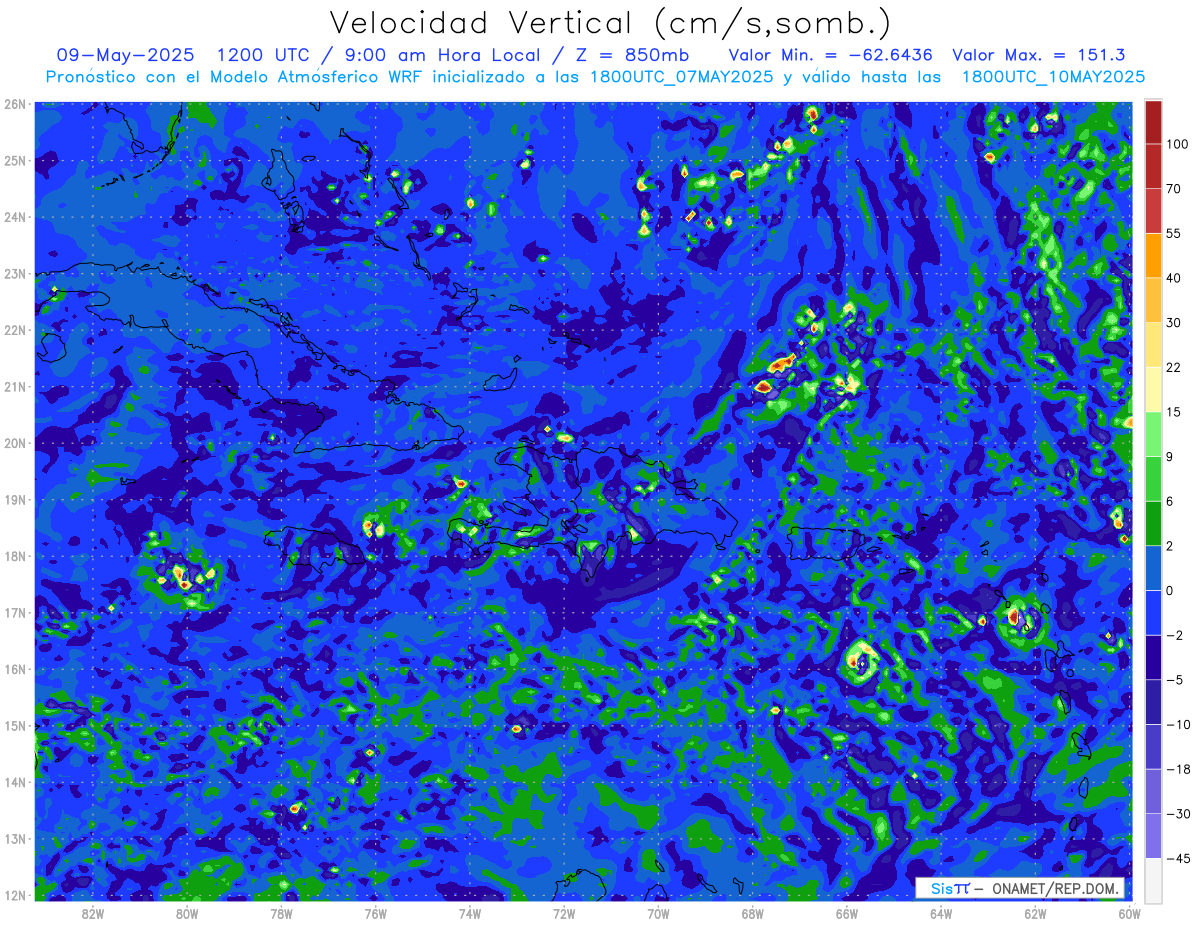This screenshot has height=927, width=1200.
Task: Click the dark red band above 100
Action: point(1153,122)
